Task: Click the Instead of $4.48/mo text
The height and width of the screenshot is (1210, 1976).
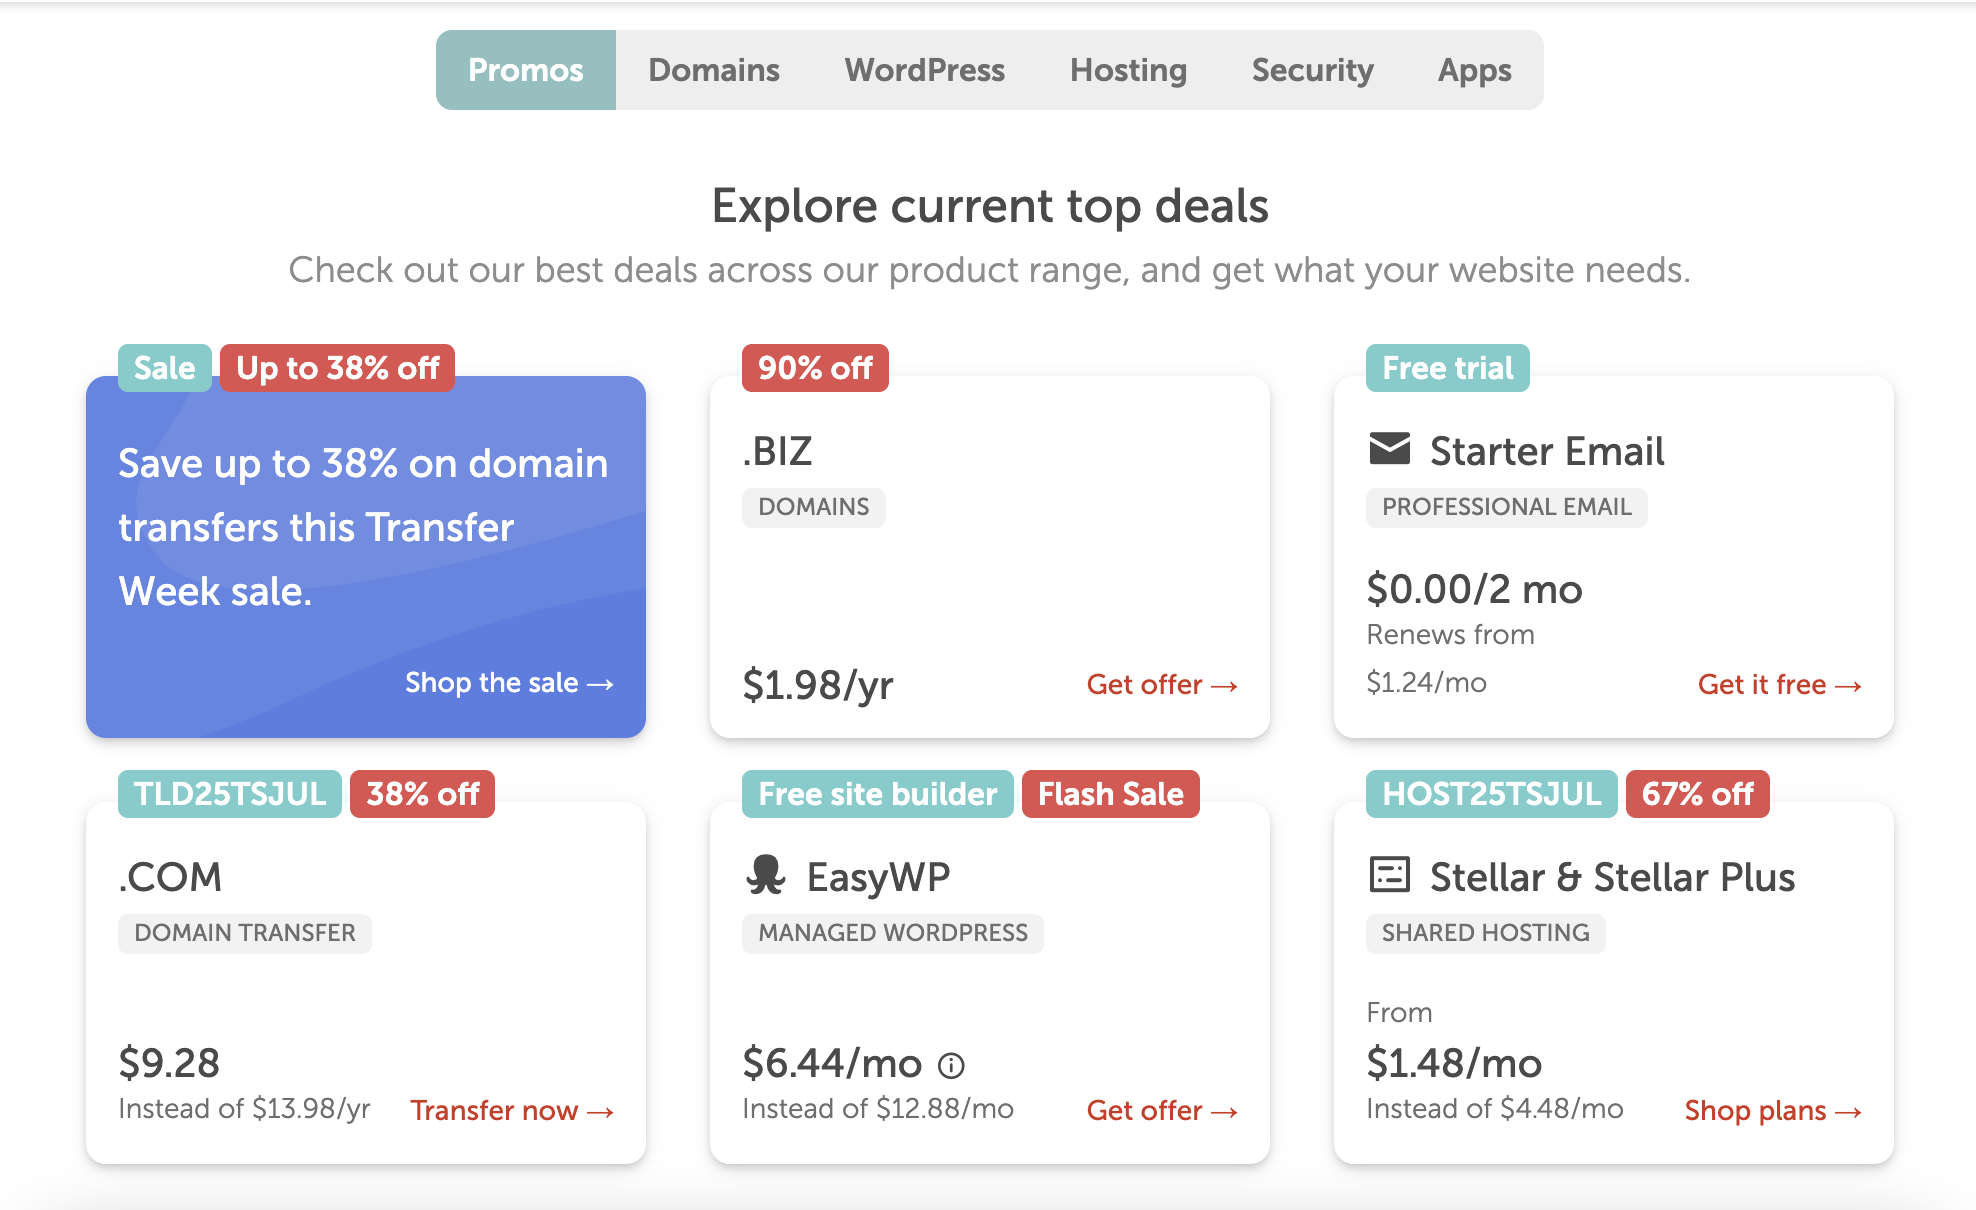Action: pos(1495,1109)
